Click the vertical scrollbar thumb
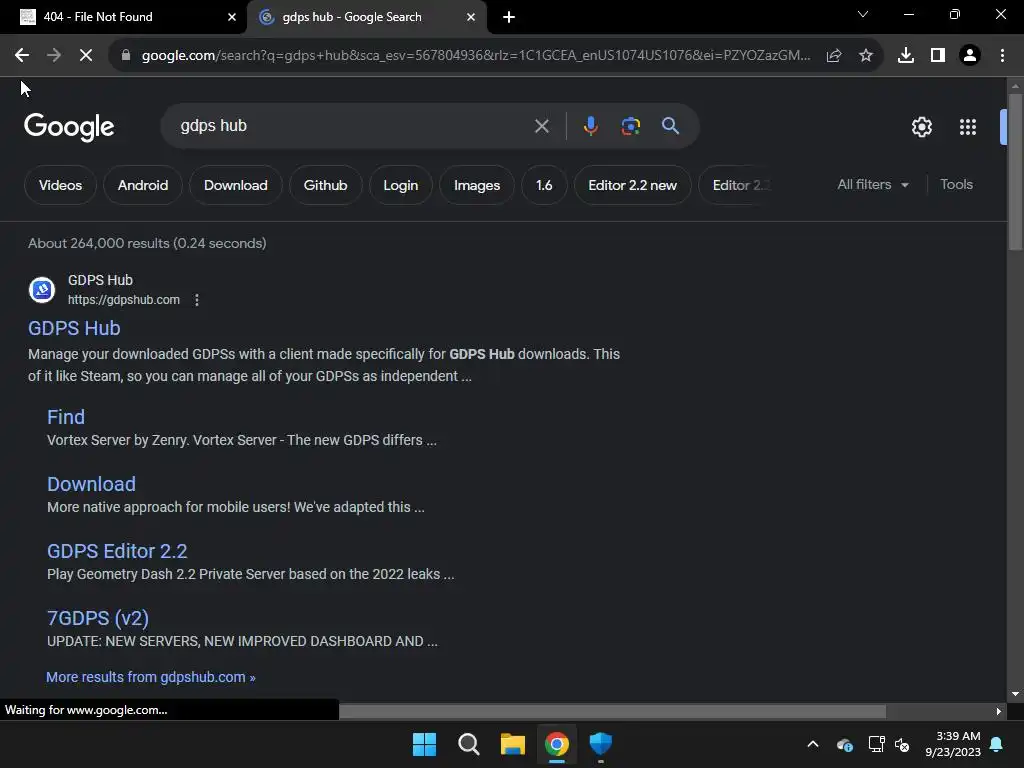The image size is (1024, 768). [1015, 172]
